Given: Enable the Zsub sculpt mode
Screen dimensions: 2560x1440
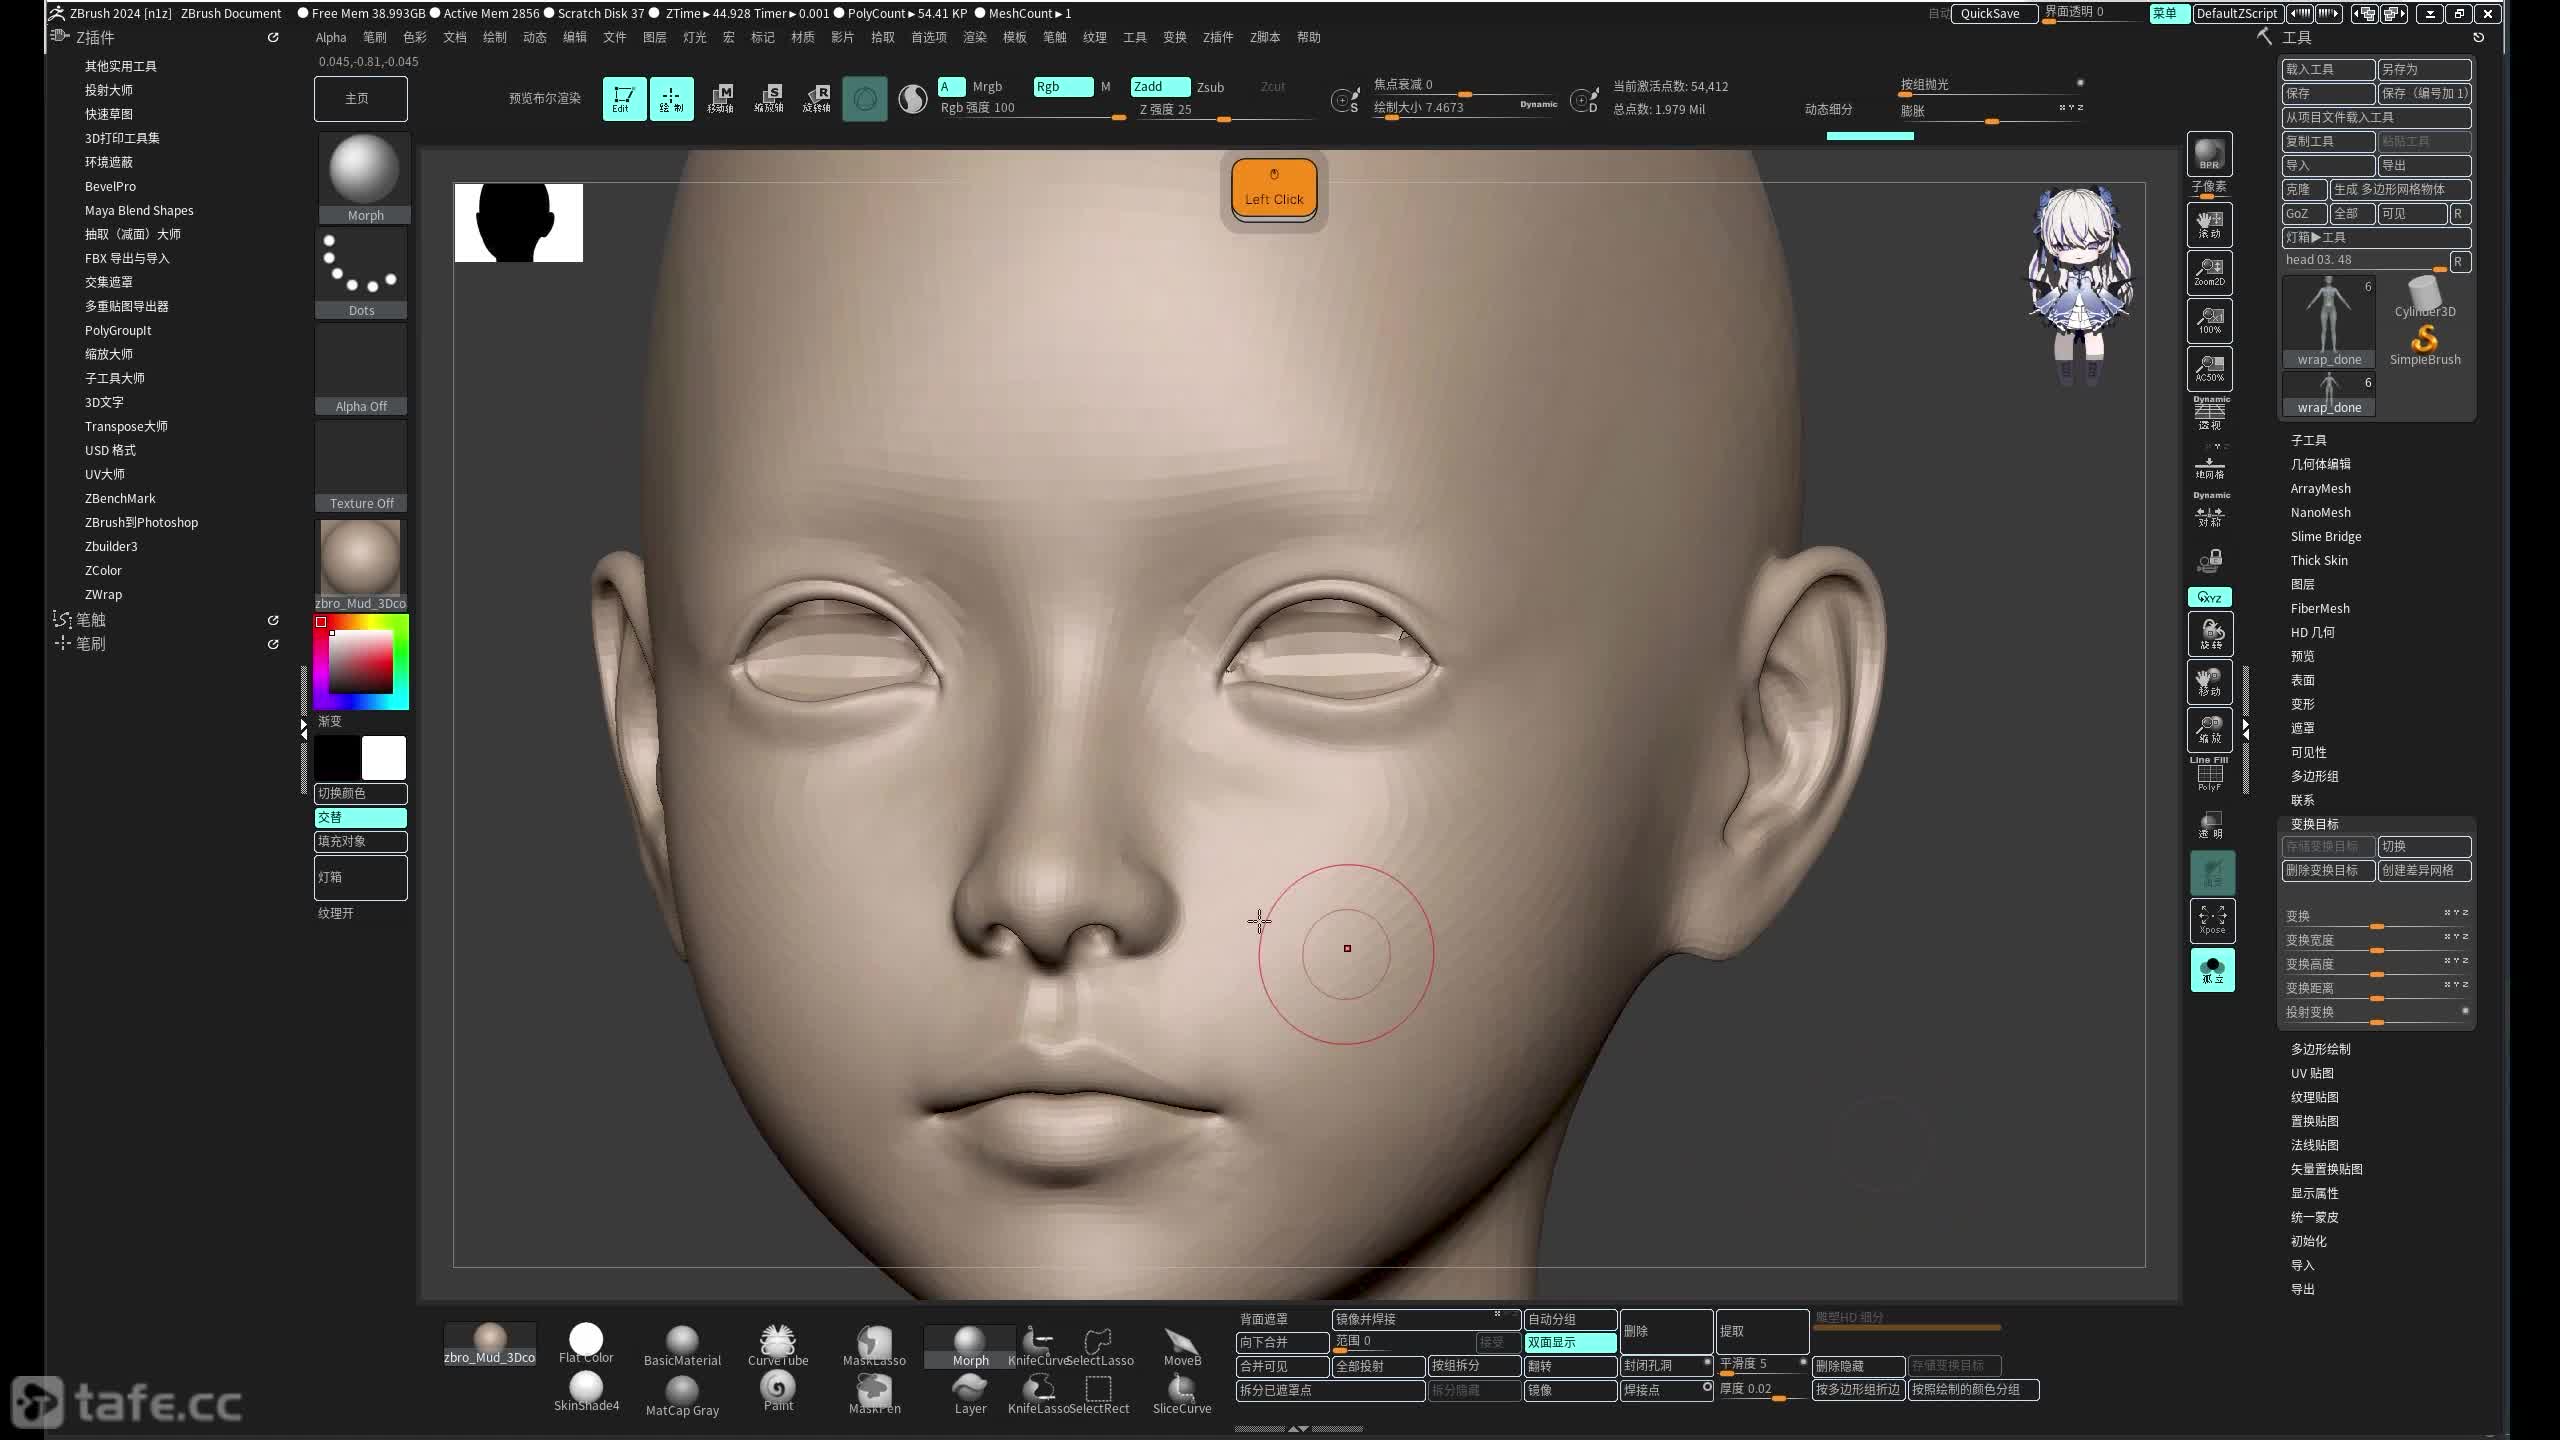Looking at the screenshot, I should (x=1211, y=87).
